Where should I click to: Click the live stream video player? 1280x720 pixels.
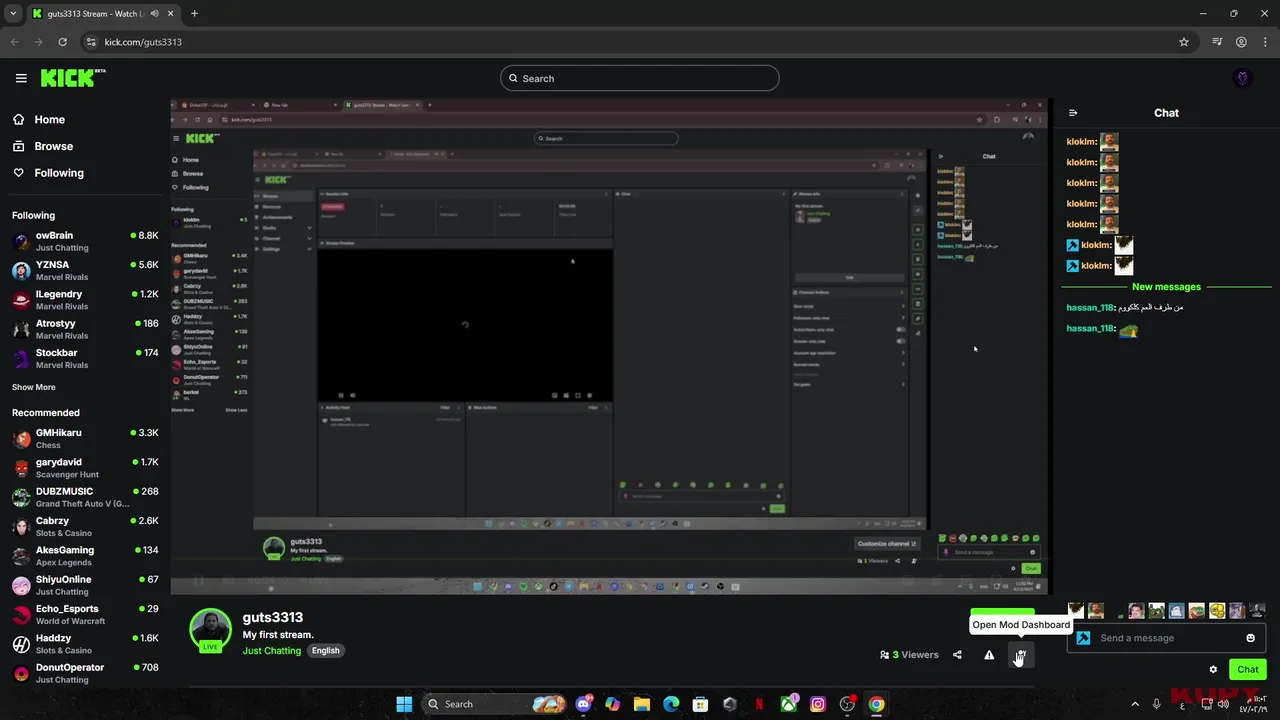click(x=609, y=346)
